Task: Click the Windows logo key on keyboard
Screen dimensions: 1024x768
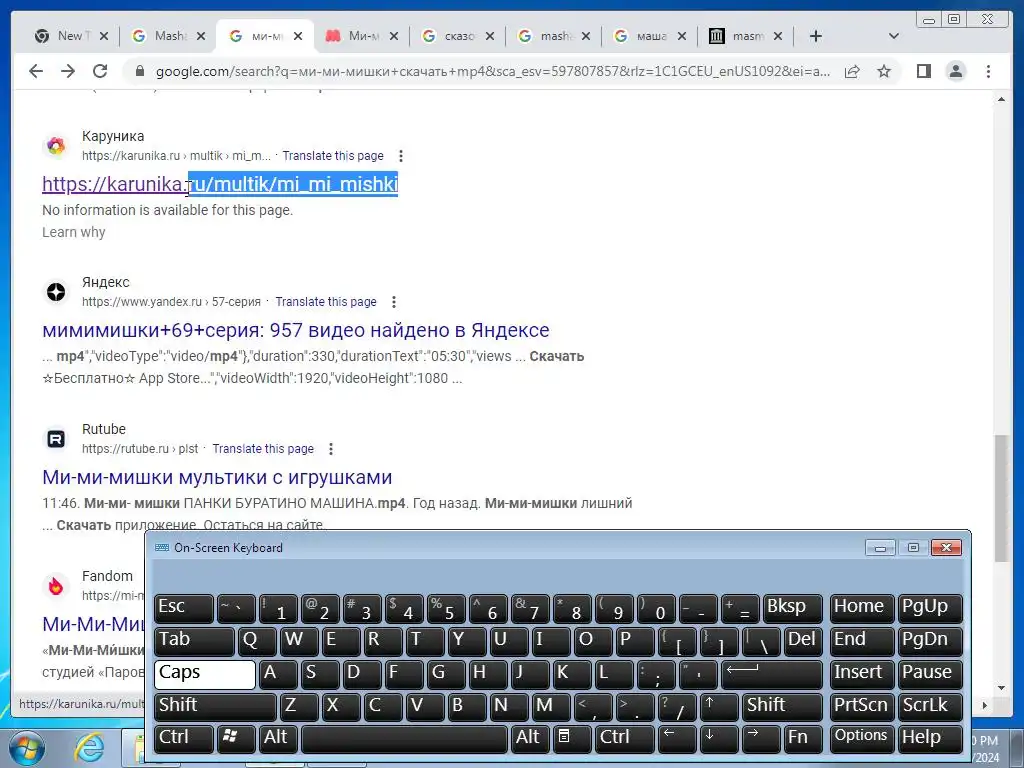Action: [x=236, y=739]
